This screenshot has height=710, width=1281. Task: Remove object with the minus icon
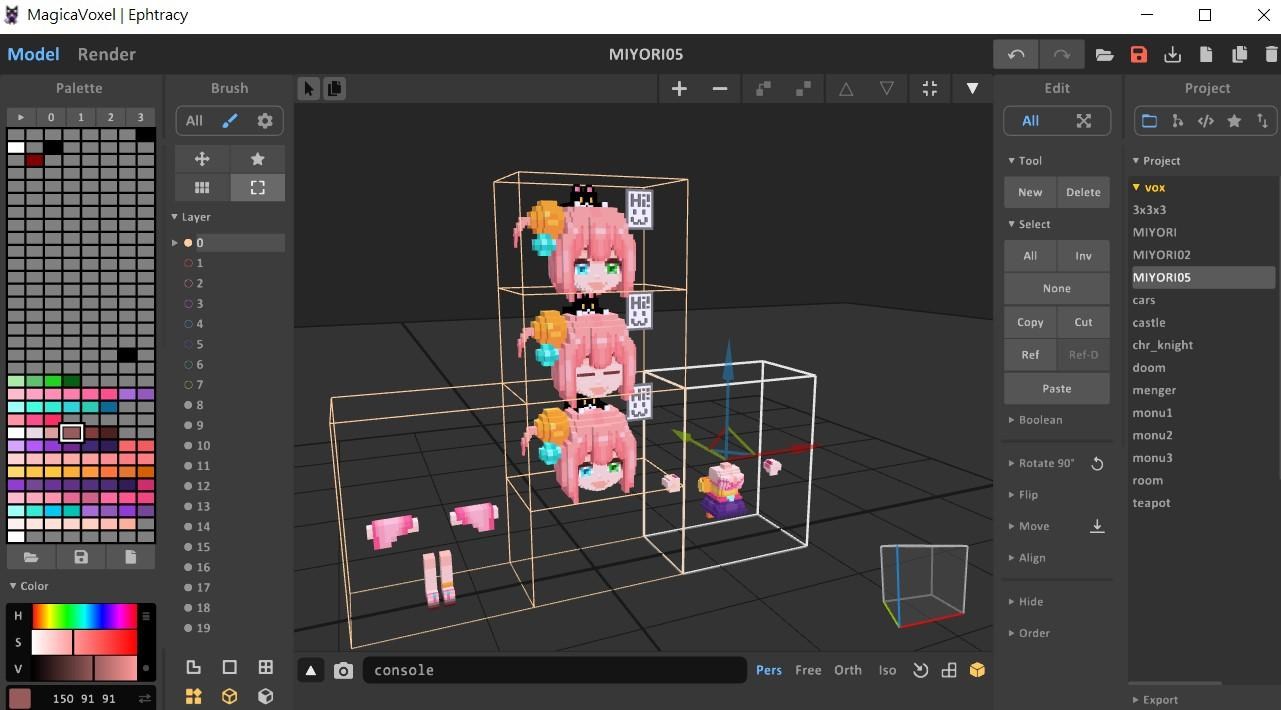tap(719, 89)
